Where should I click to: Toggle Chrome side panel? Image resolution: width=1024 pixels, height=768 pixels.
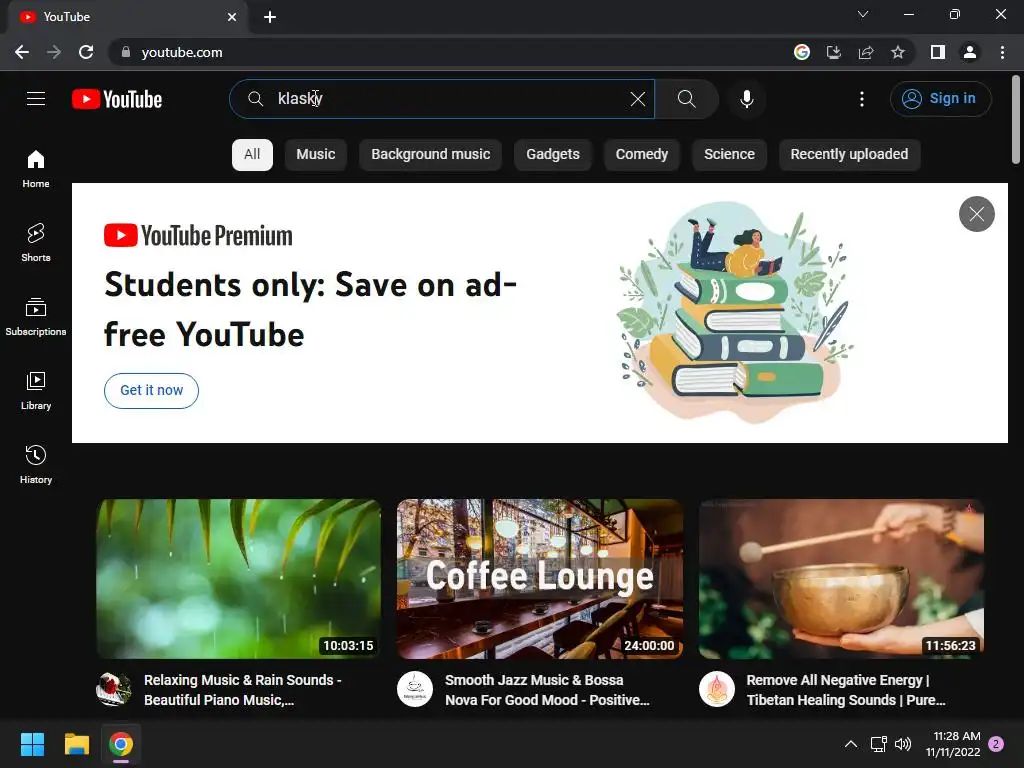click(938, 52)
